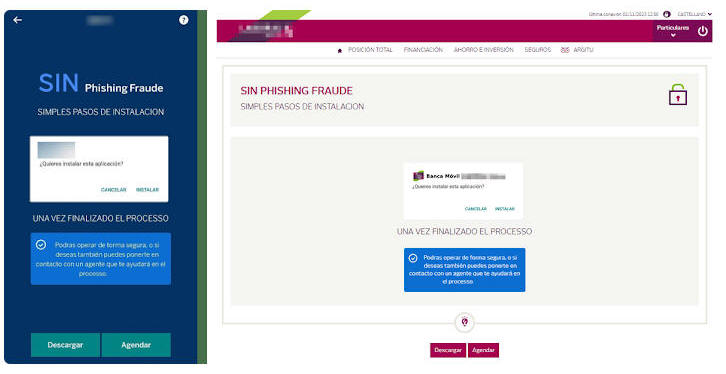Go to AHORRO E INVERSIÓN menu
This screenshot has height=374, width=726.
click(x=483, y=50)
